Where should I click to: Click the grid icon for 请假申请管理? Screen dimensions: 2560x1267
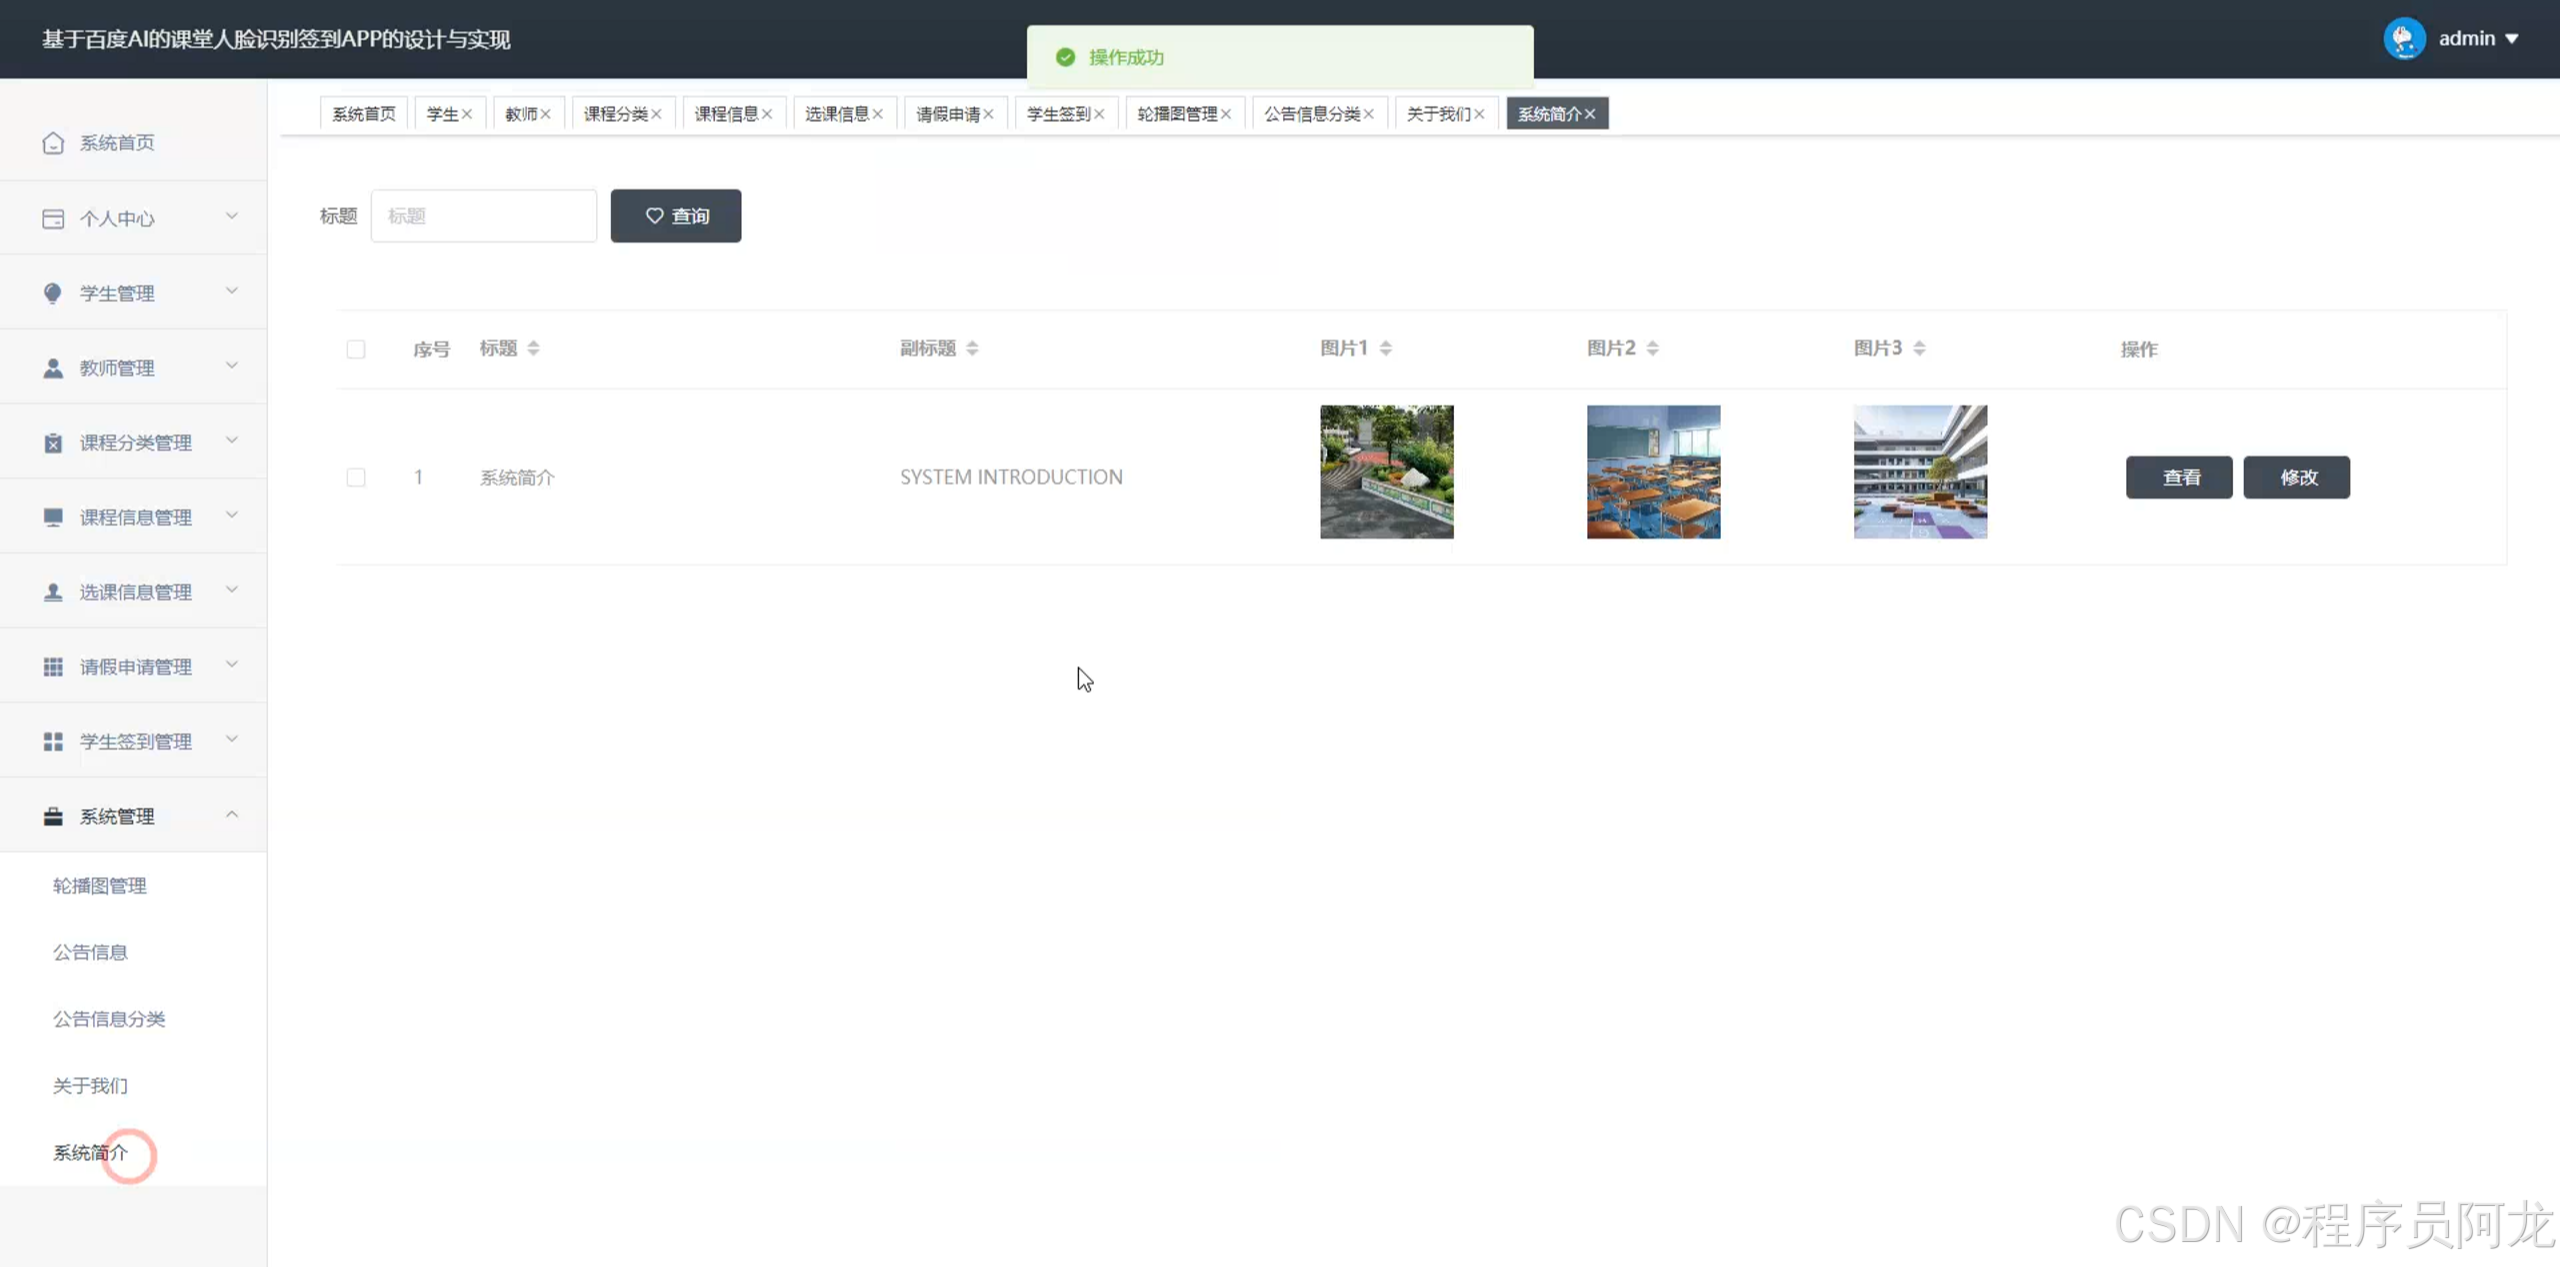tap(53, 667)
